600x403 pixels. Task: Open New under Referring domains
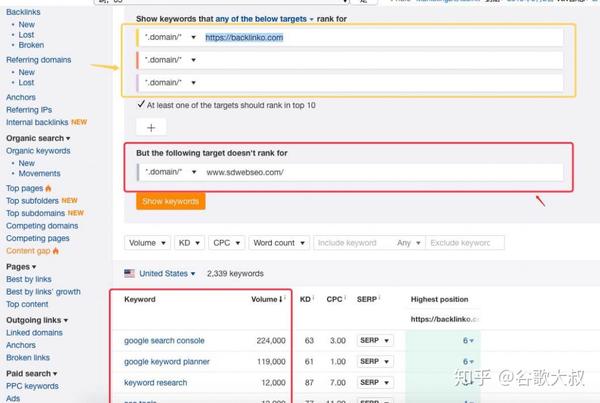click(x=26, y=72)
